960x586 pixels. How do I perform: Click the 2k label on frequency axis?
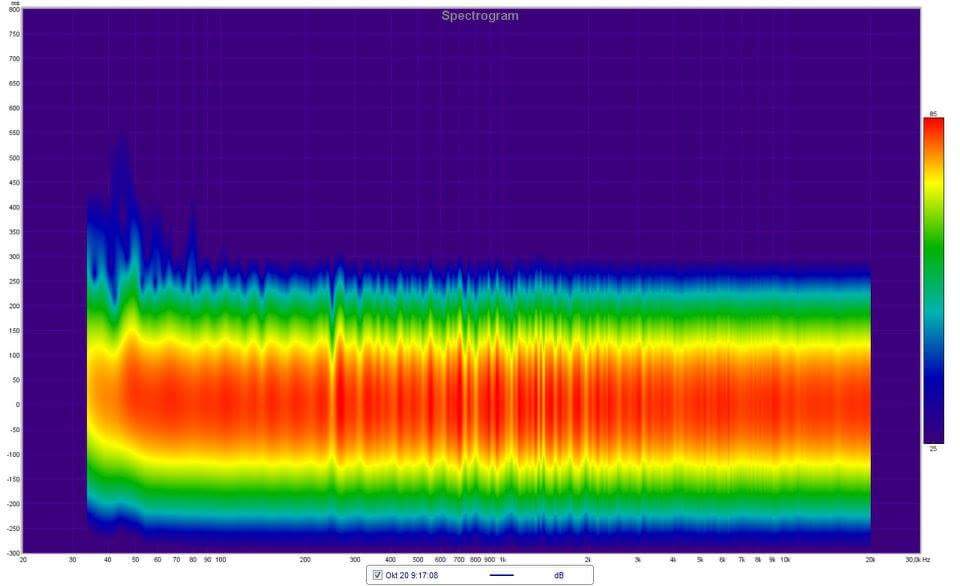pos(587,560)
